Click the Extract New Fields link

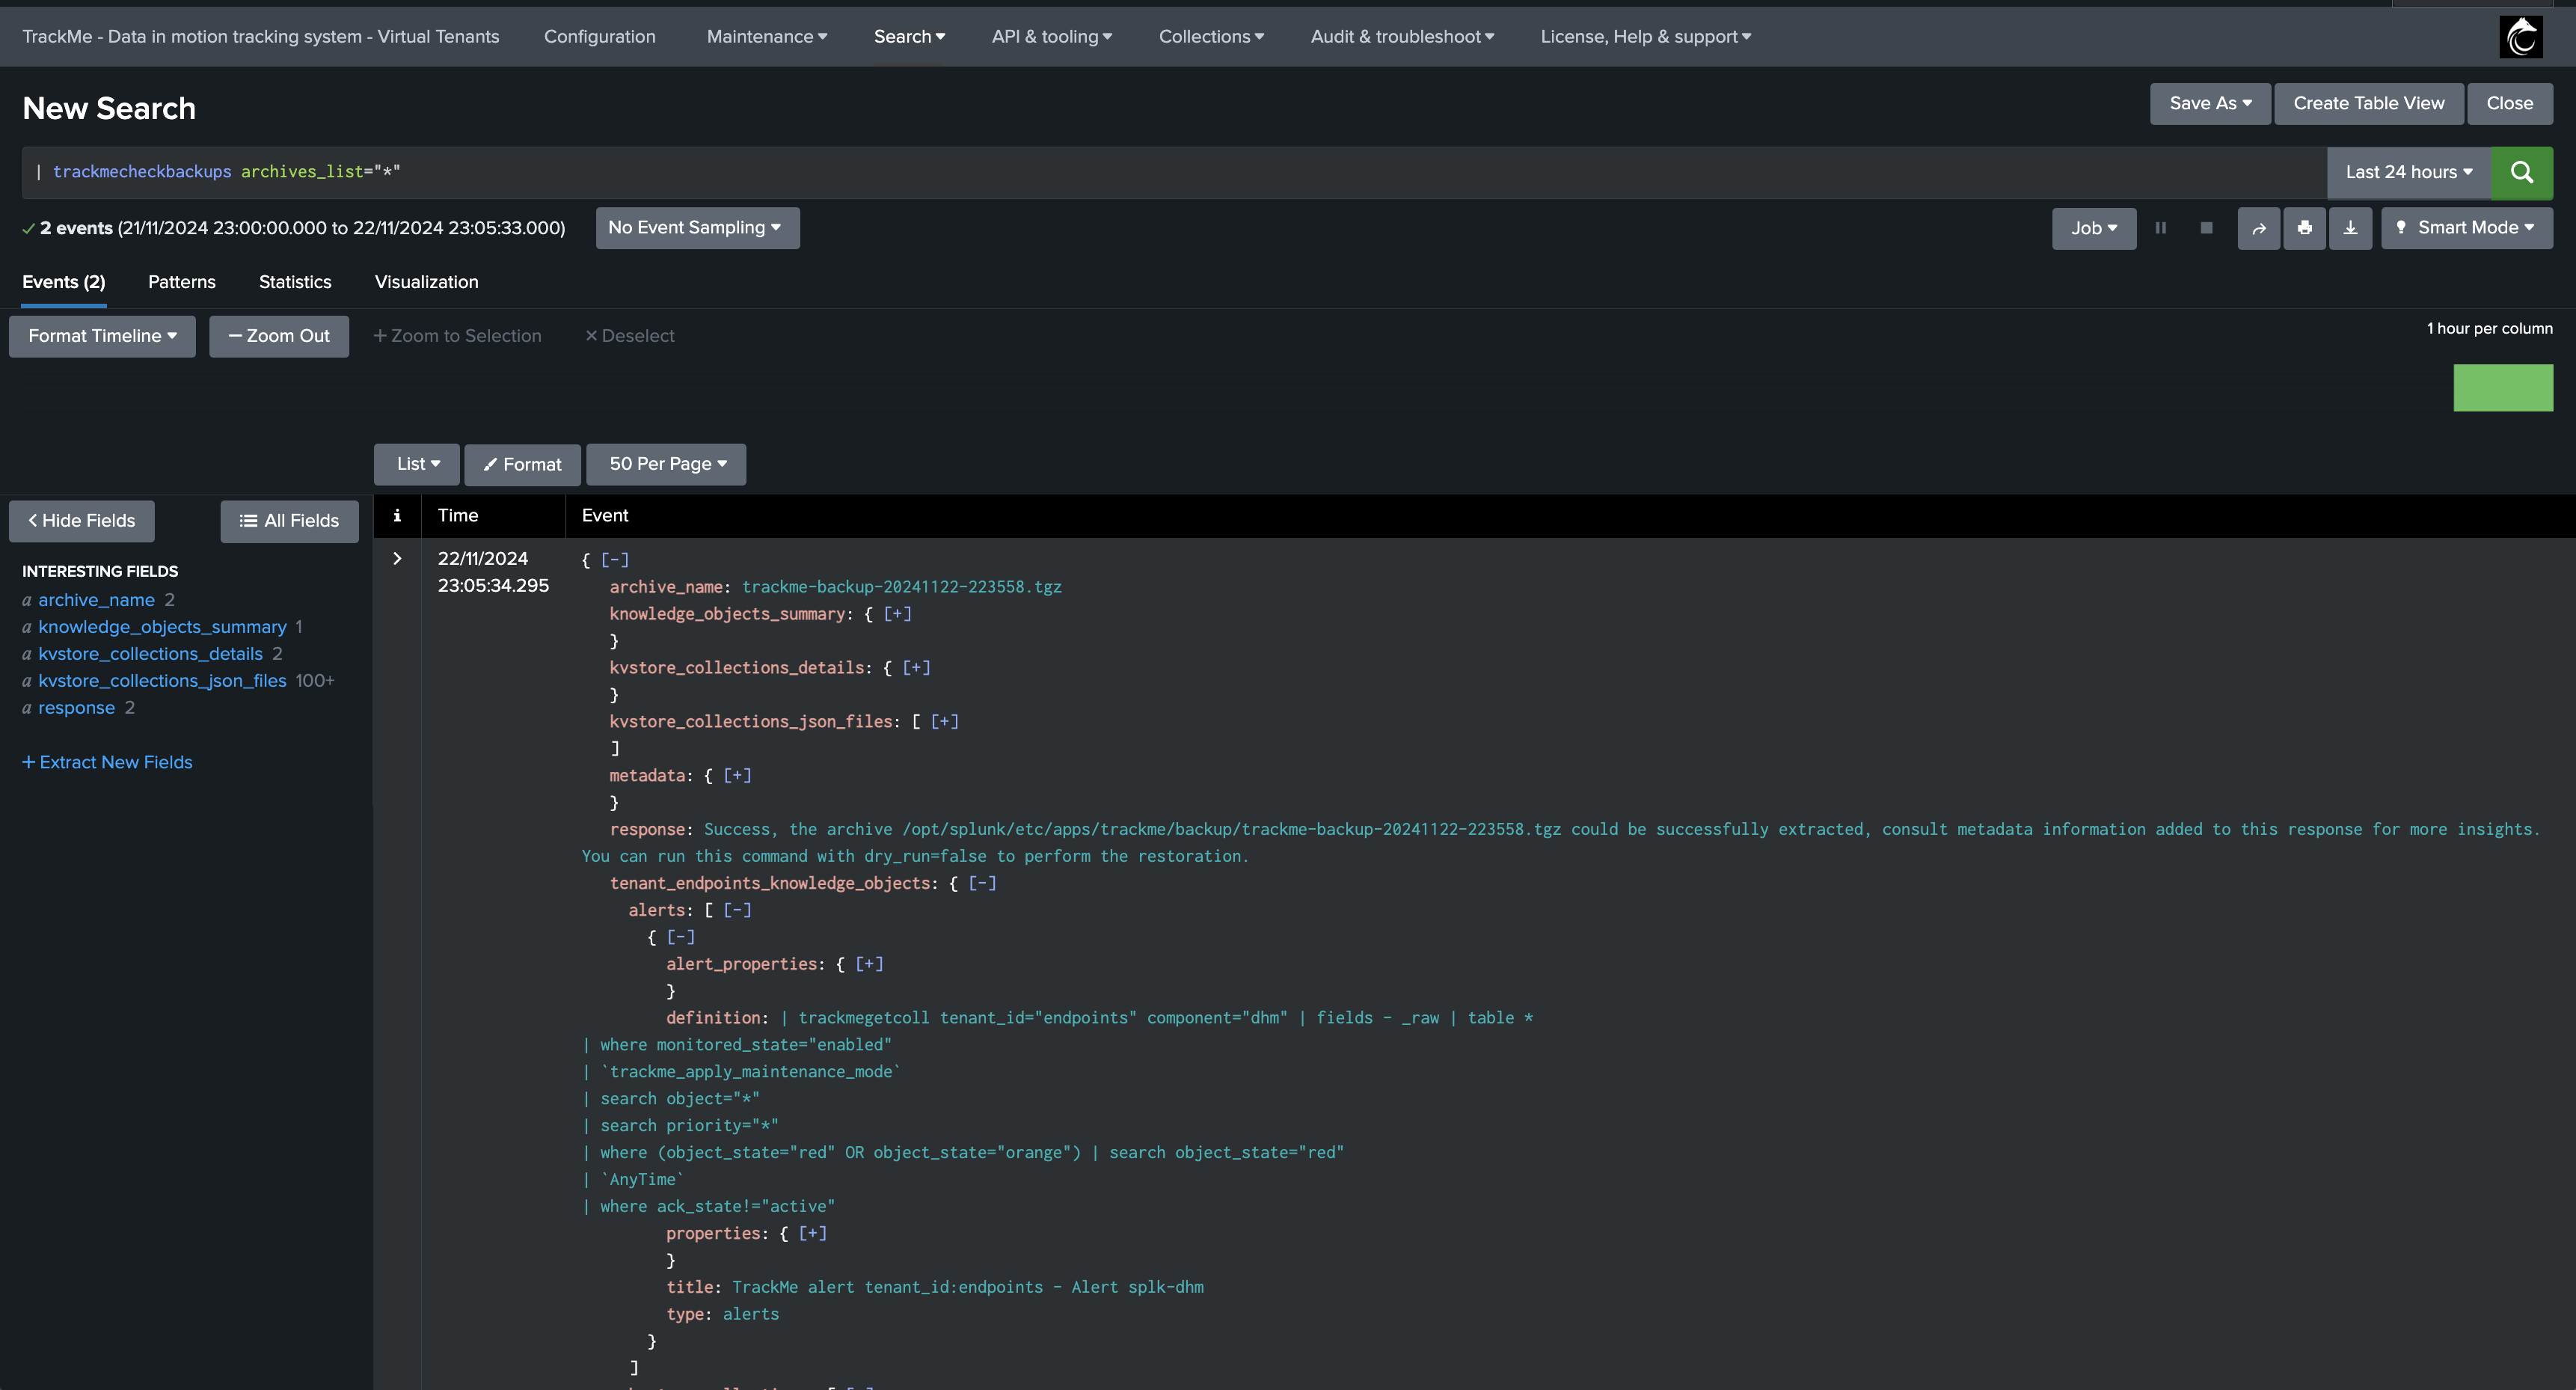point(107,762)
